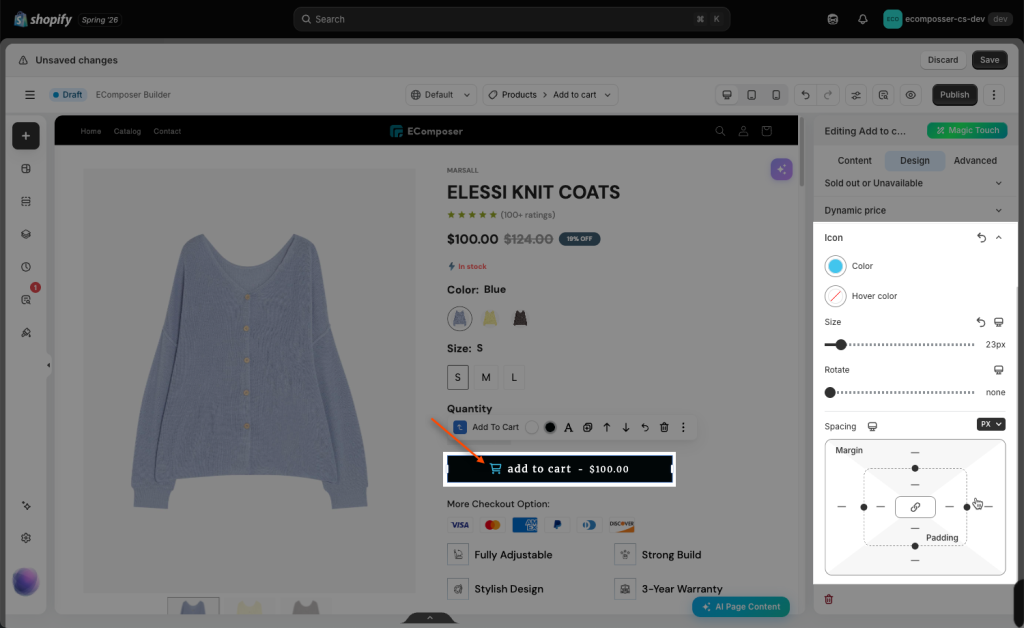Click the Magic Touch button
Screen dimensions: 1024x628
[x=967, y=131]
